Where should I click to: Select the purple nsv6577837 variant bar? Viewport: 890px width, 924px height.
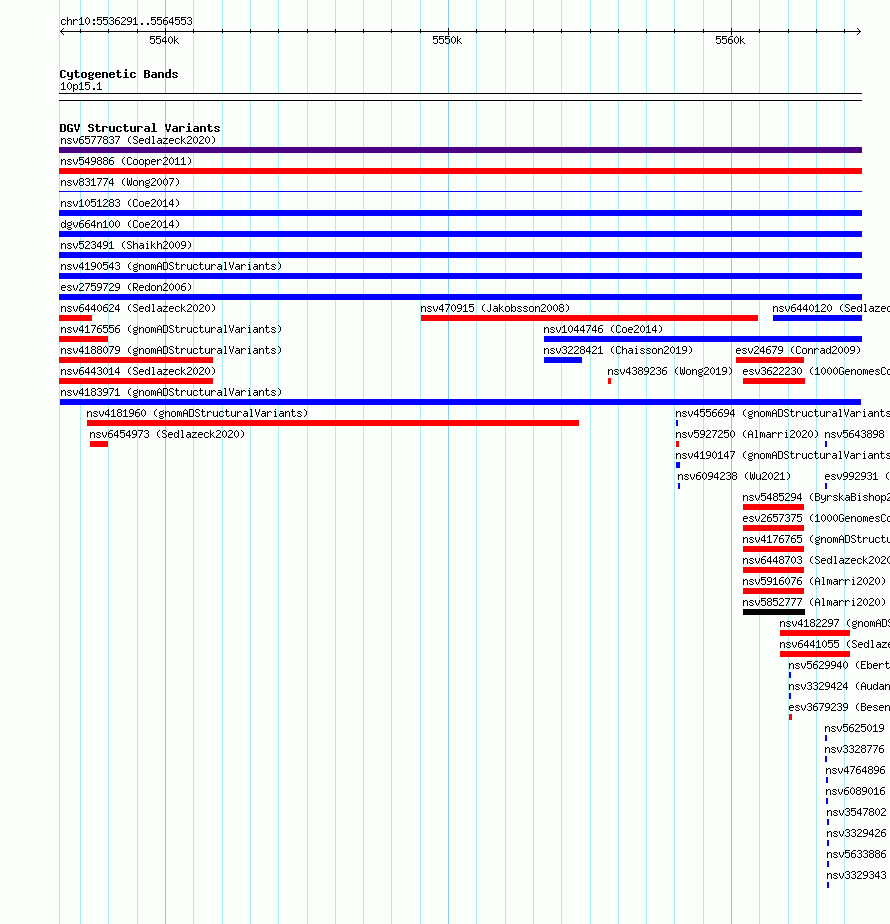tap(460, 150)
